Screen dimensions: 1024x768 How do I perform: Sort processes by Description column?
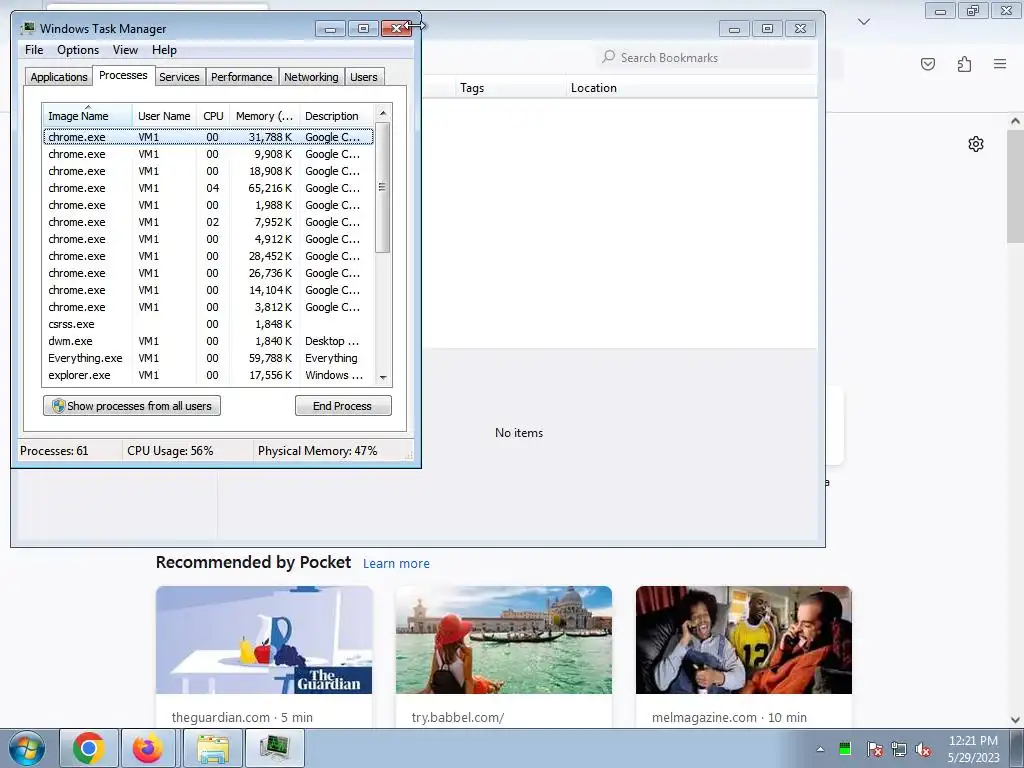(336, 116)
